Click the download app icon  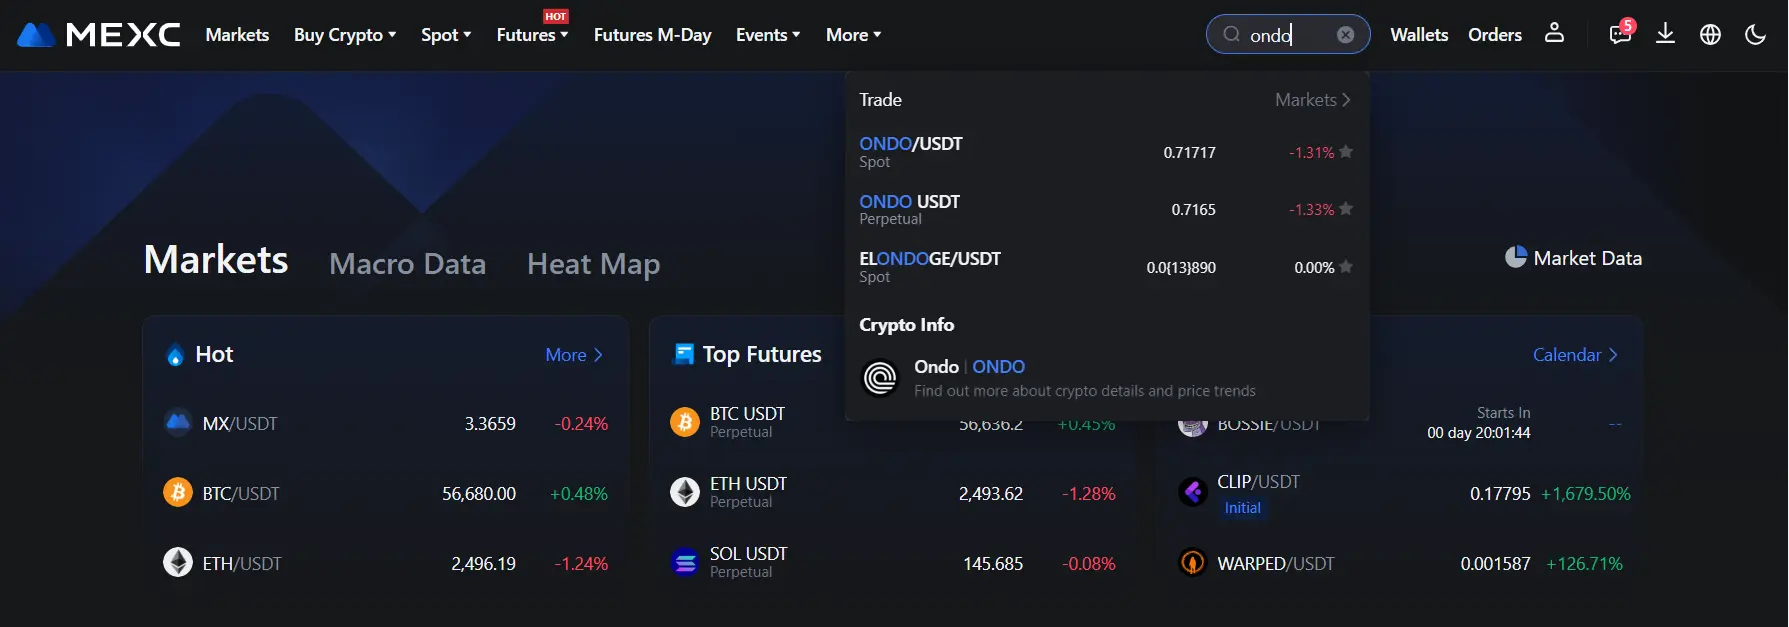(1665, 34)
